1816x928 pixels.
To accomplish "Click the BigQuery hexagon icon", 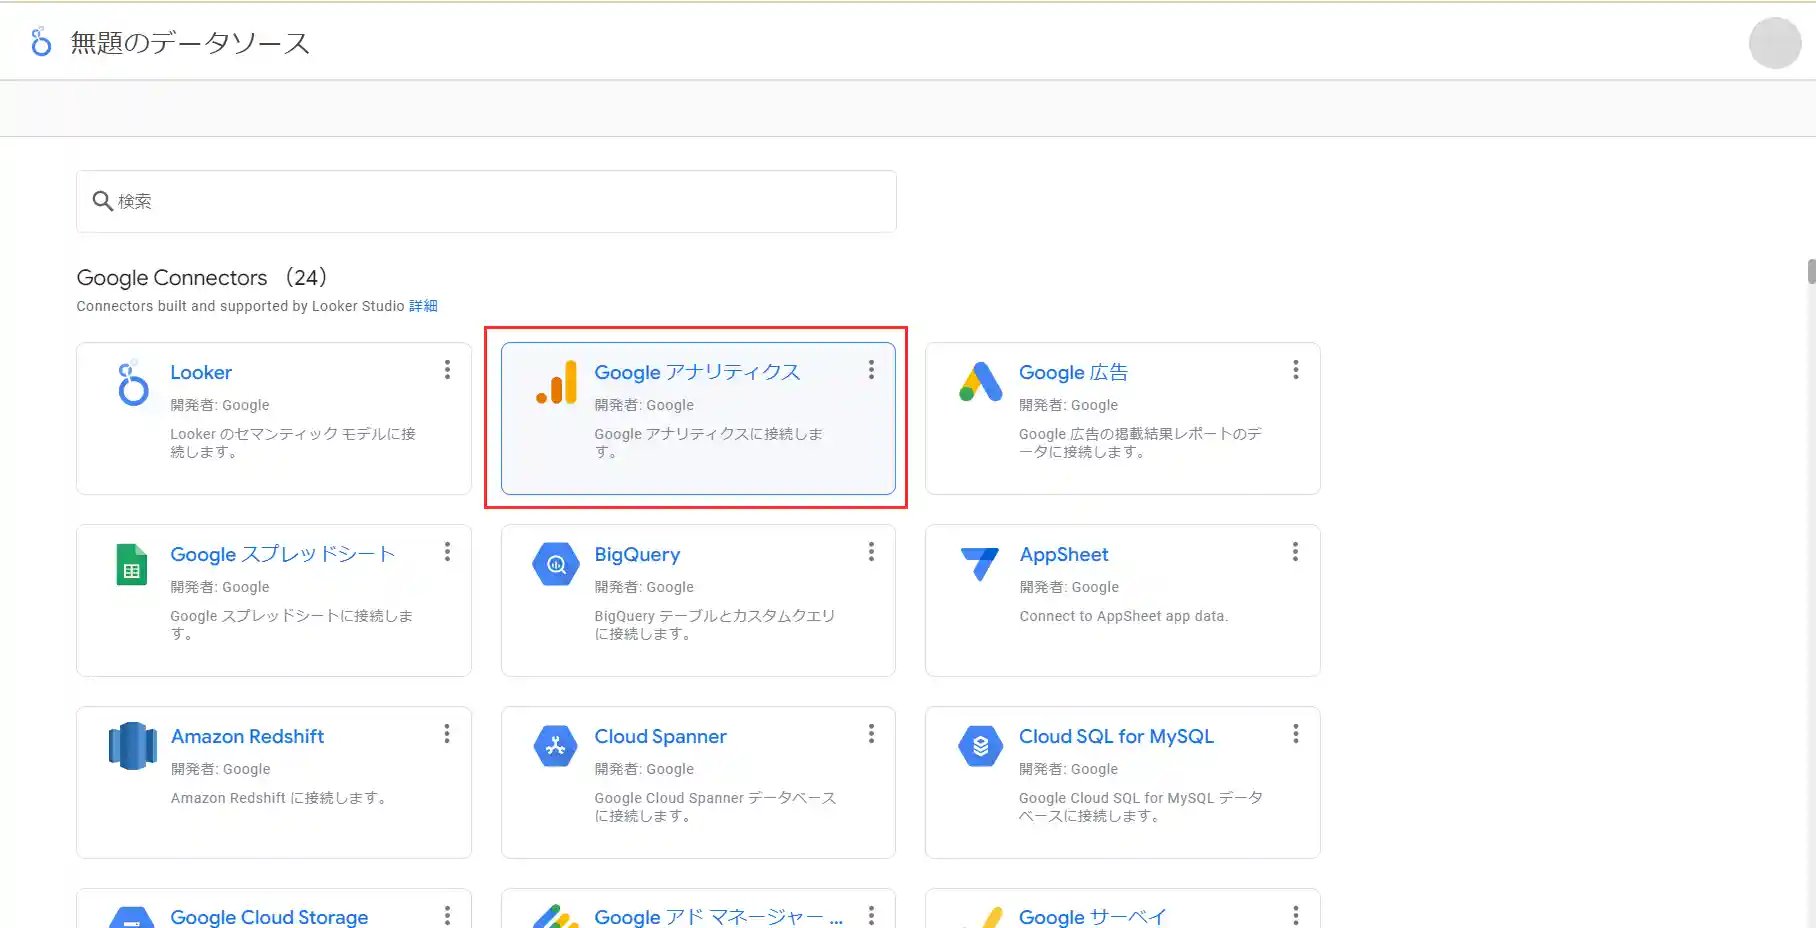I will [556, 564].
